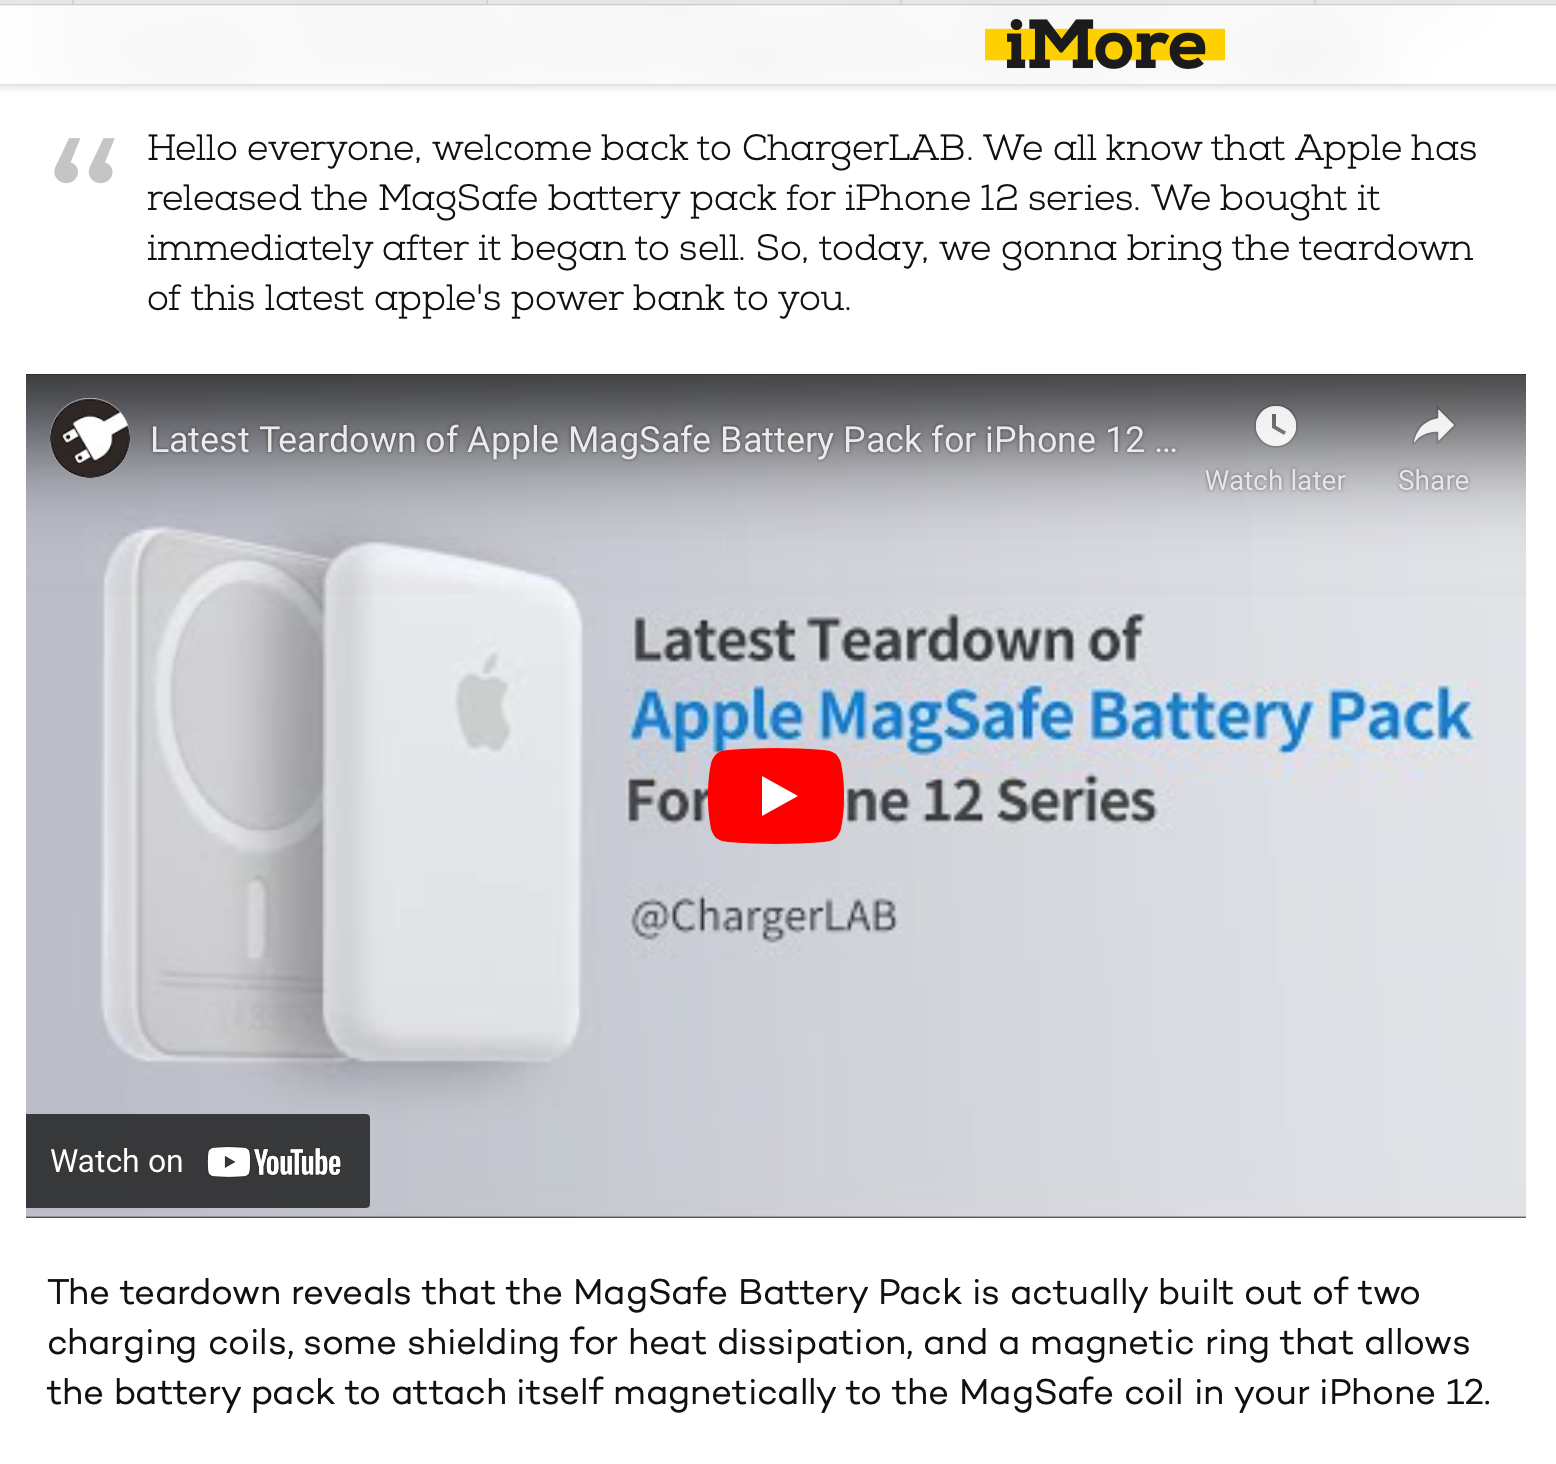Screen dimensions: 1556x1464
Task: Click the red YouTube play button
Action: tap(775, 796)
